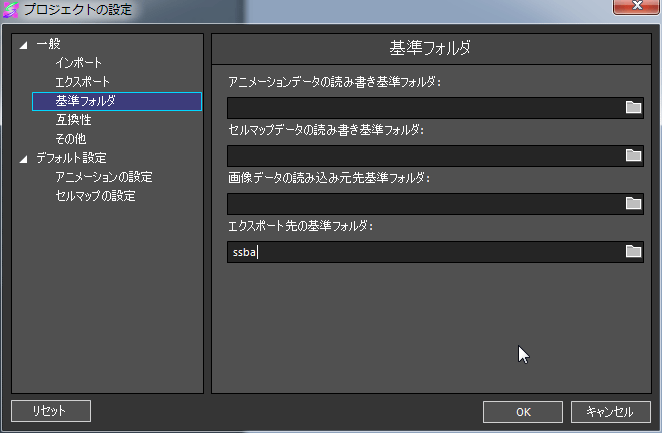Click the キャンセル button
Image resolution: width=662 pixels, height=433 pixels.
pos(610,412)
